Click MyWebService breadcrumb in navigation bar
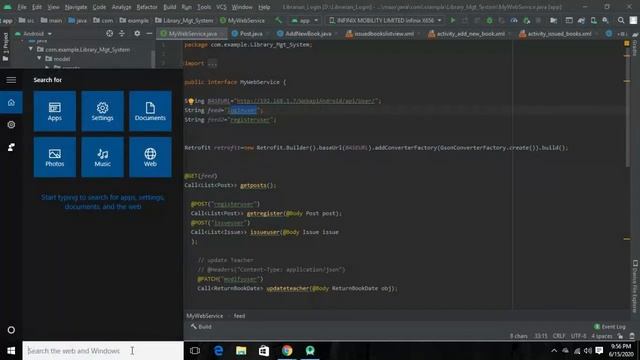Screen dimensions: 640x360 point(242,20)
